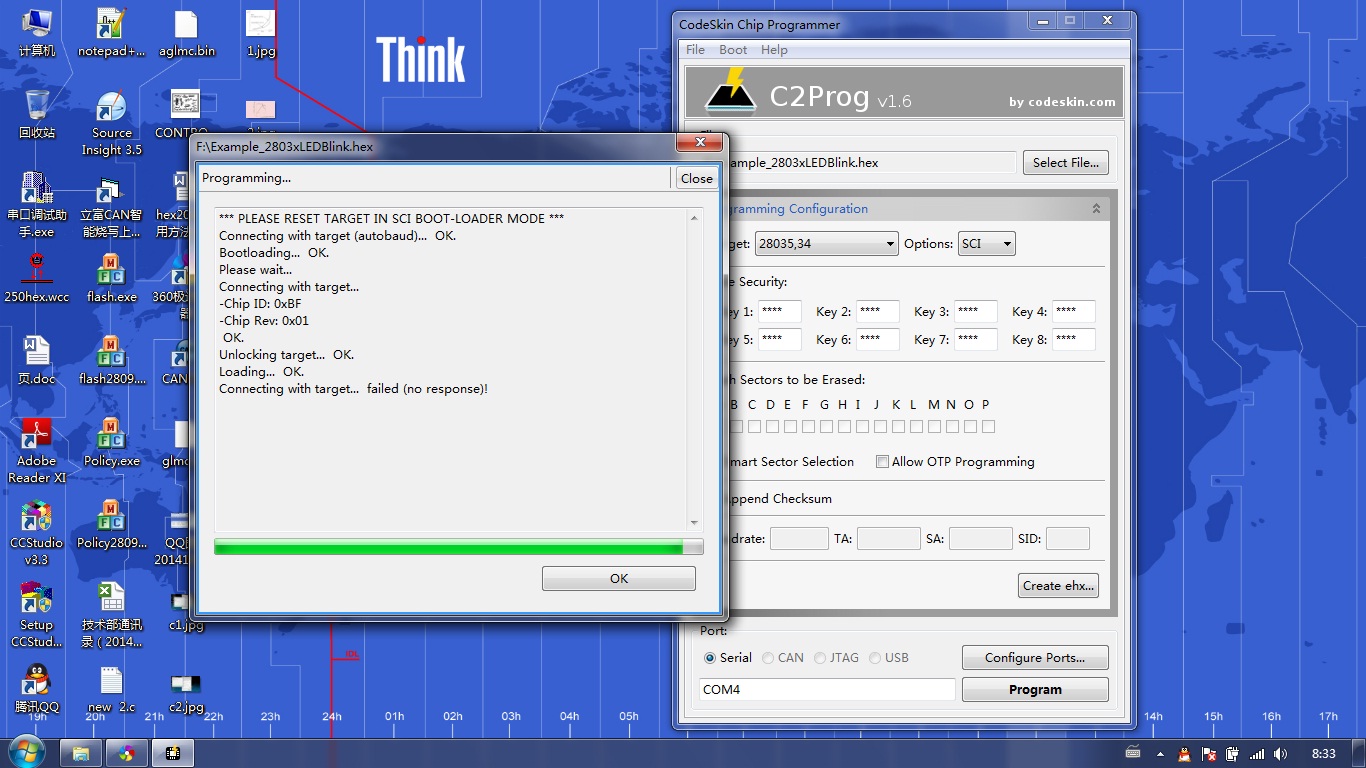Select the Setup CCStudio desktop icon
This screenshot has height=768, width=1366.
pyautogui.click(x=37, y=615)
